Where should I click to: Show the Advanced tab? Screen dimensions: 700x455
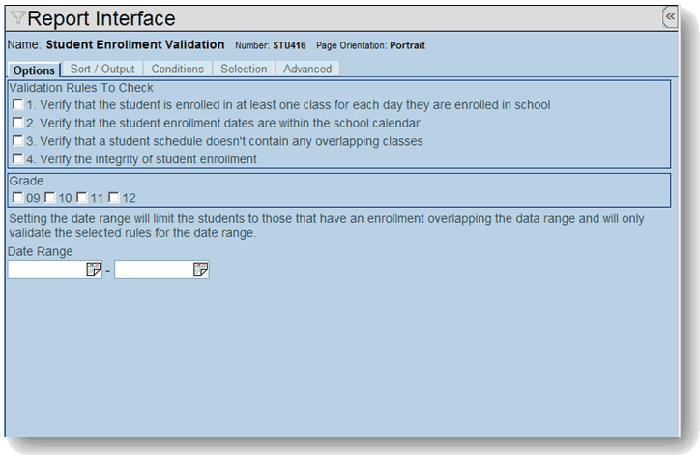[307, 69]
